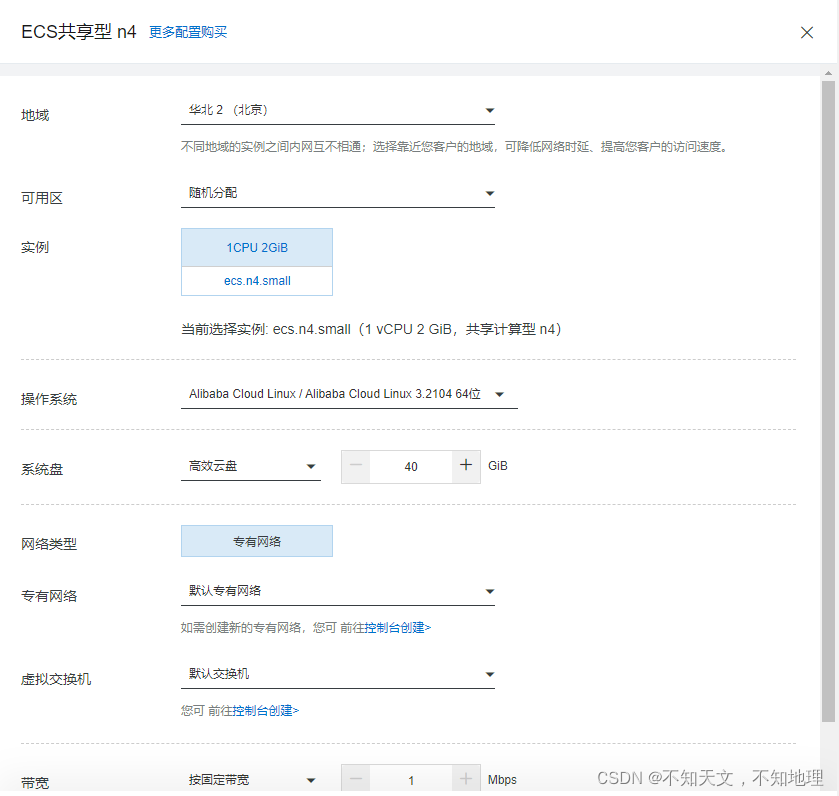The image size is (839, 796).
Task: Close the ECS共享型 n4 dialog
Action: click(806, 33)
